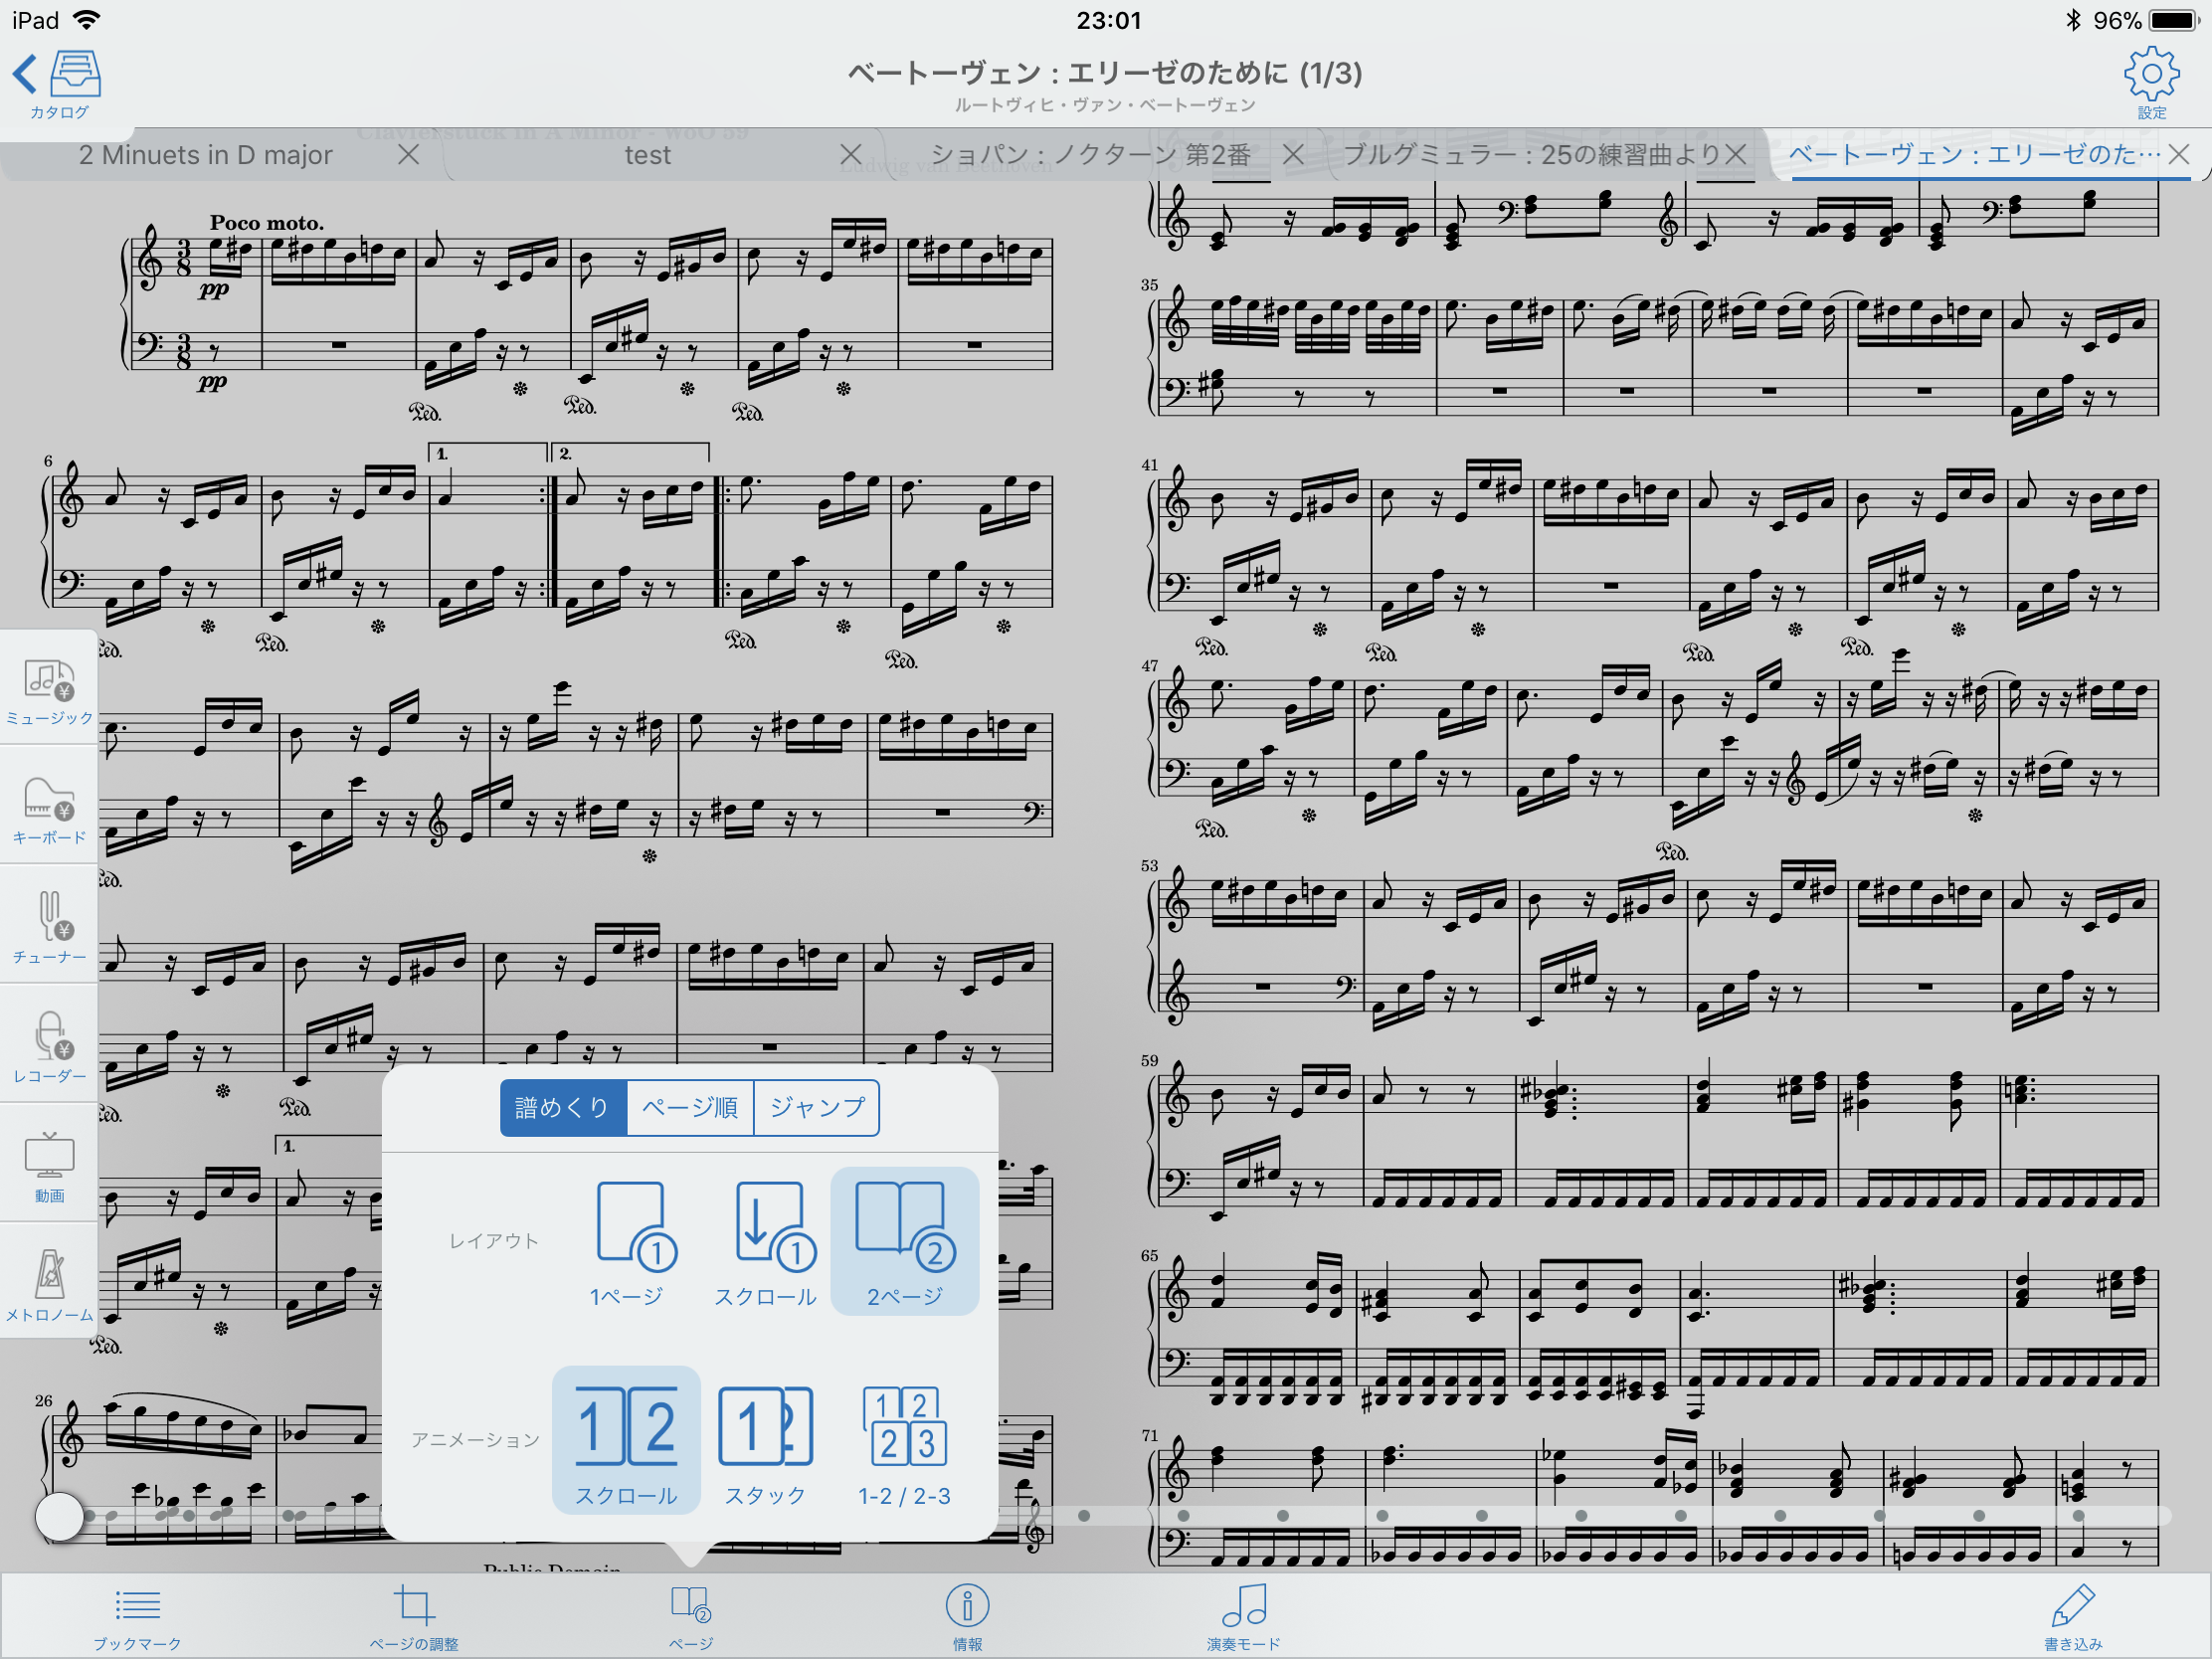Tap the レイアウト label in popup

(x=494, y=1241)
